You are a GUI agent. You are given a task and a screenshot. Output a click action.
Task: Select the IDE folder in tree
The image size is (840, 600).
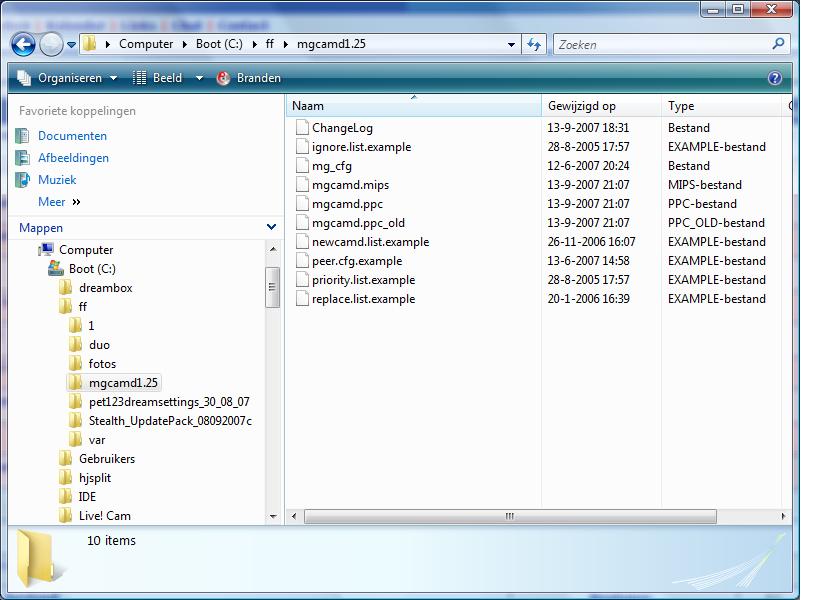click(87, 497)
